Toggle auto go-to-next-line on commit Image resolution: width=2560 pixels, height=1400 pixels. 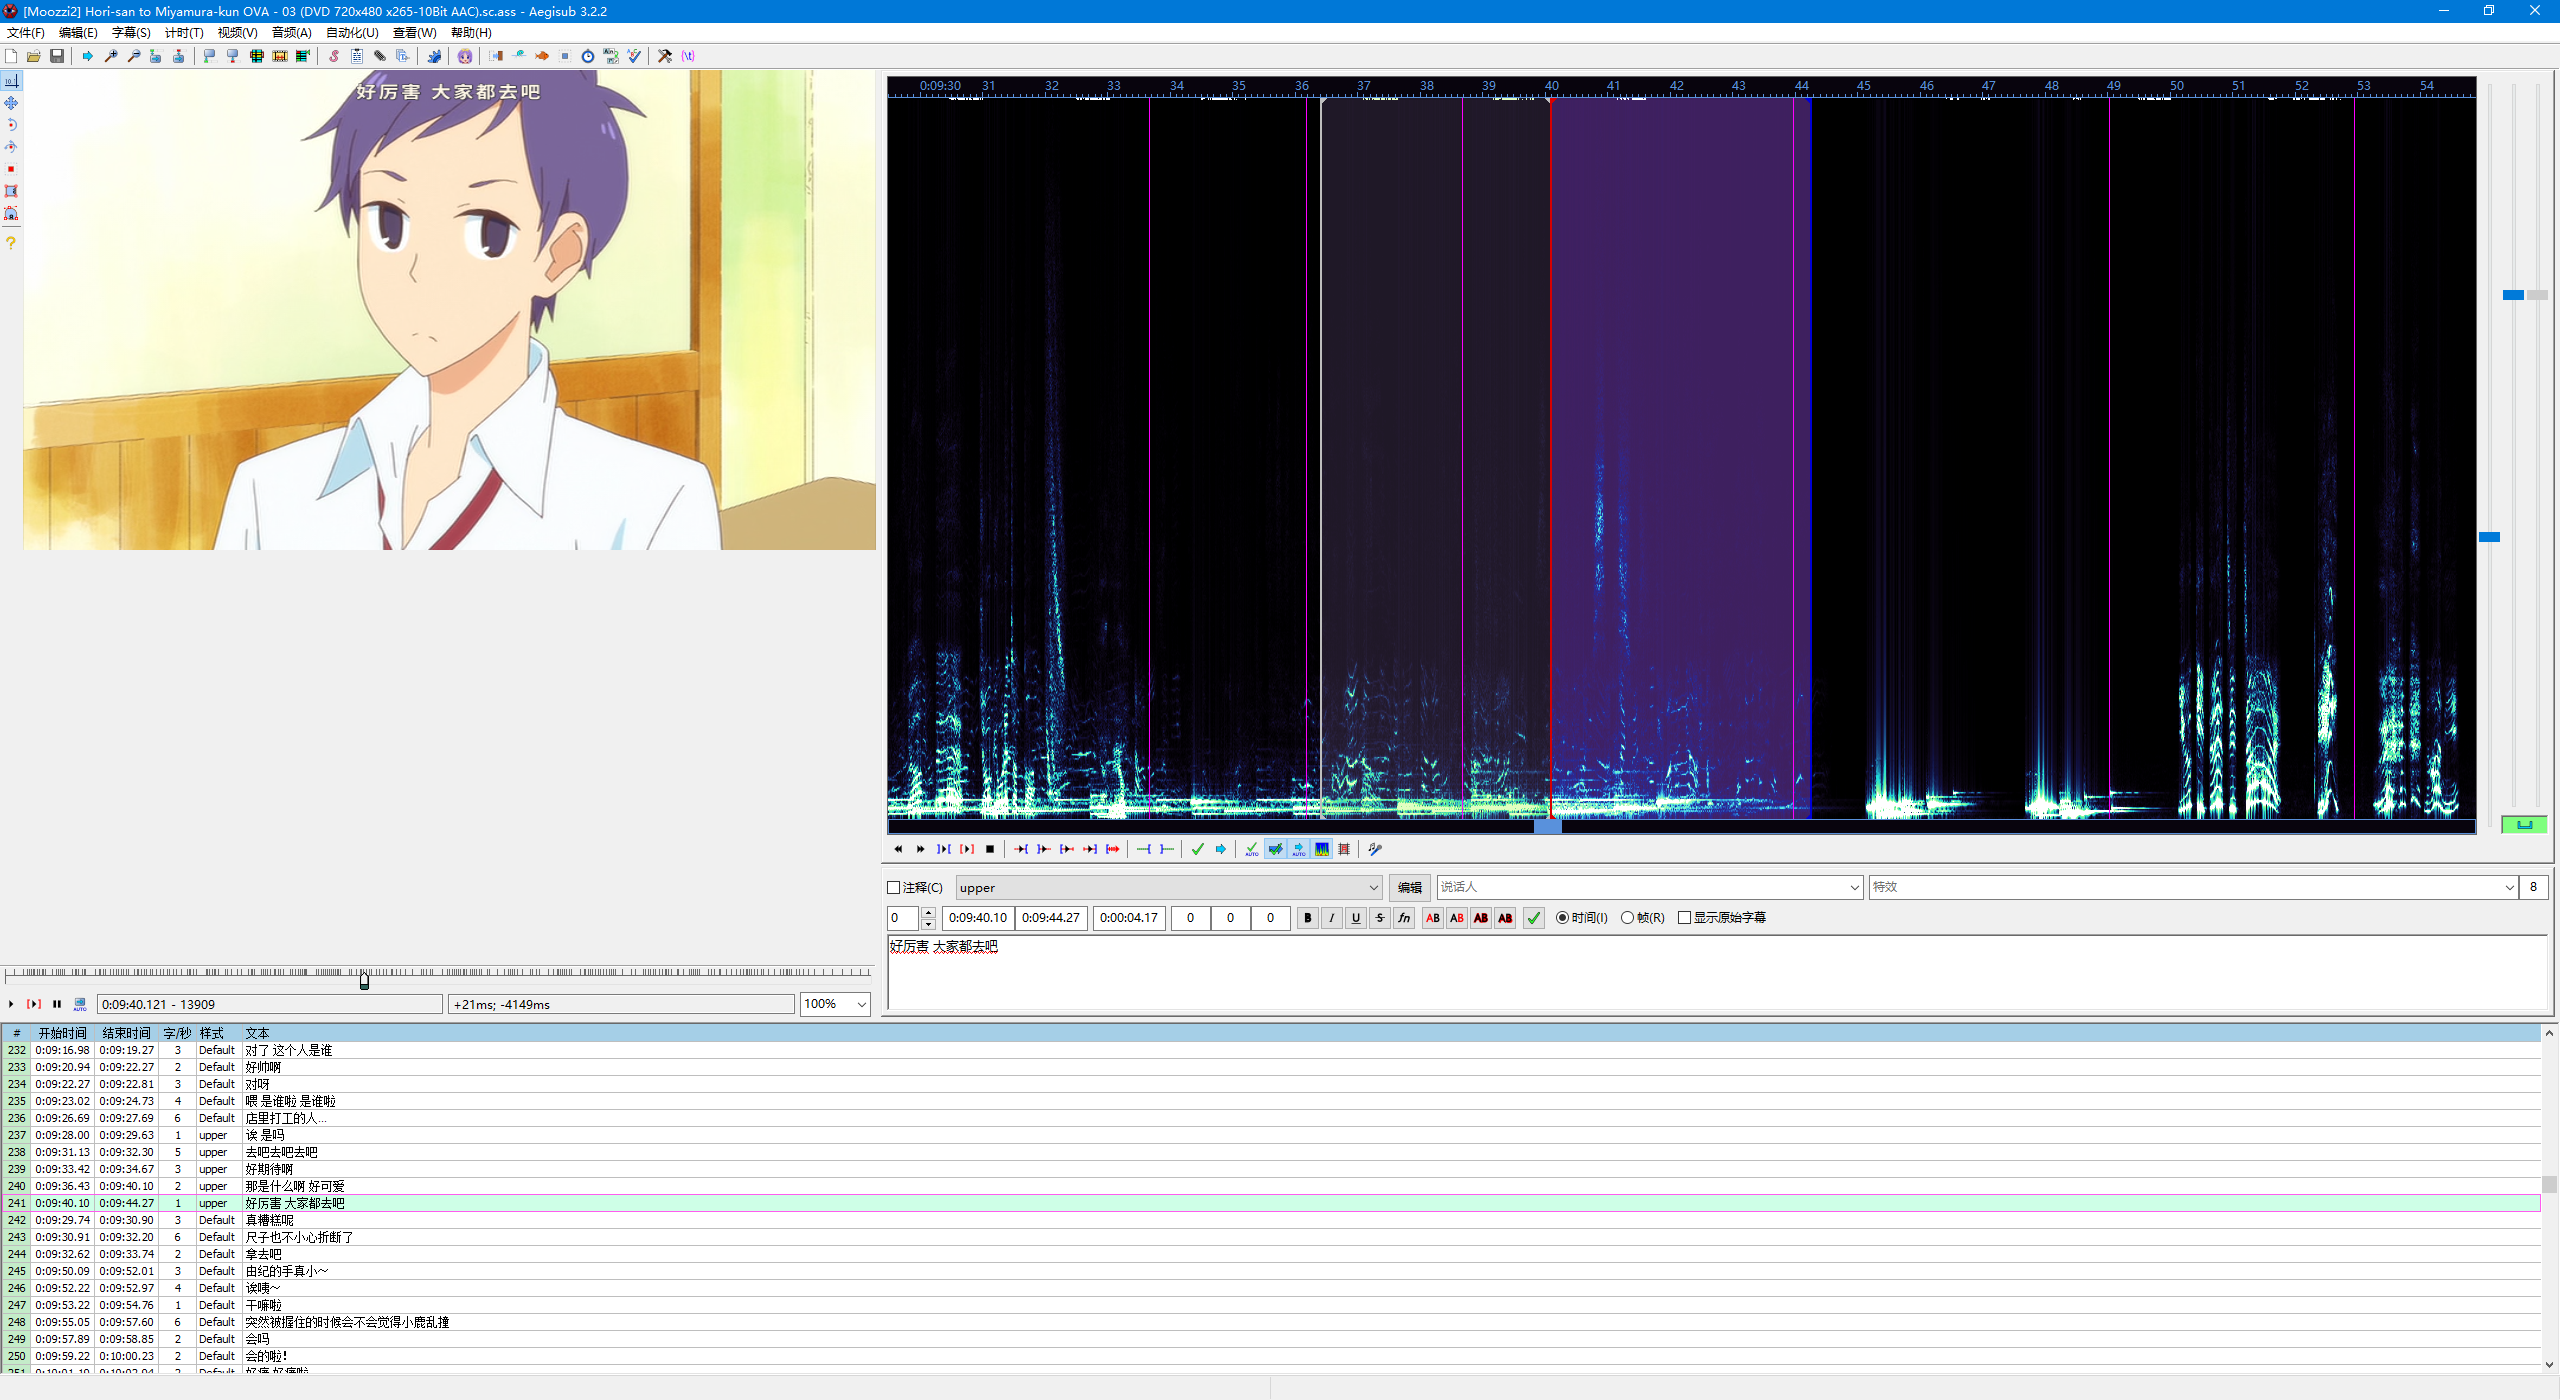click(1276, 849)
